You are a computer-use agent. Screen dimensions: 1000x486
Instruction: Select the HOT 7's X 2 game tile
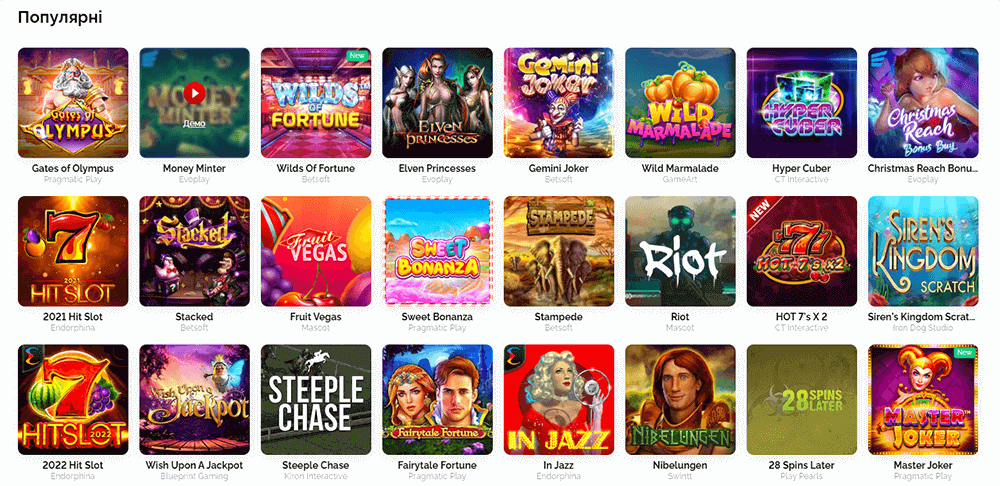[802, 251]
